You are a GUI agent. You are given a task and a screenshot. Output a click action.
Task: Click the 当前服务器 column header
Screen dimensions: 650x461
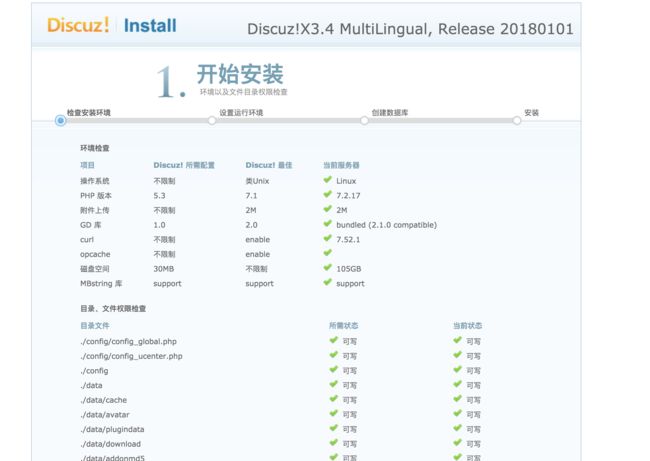341,165
